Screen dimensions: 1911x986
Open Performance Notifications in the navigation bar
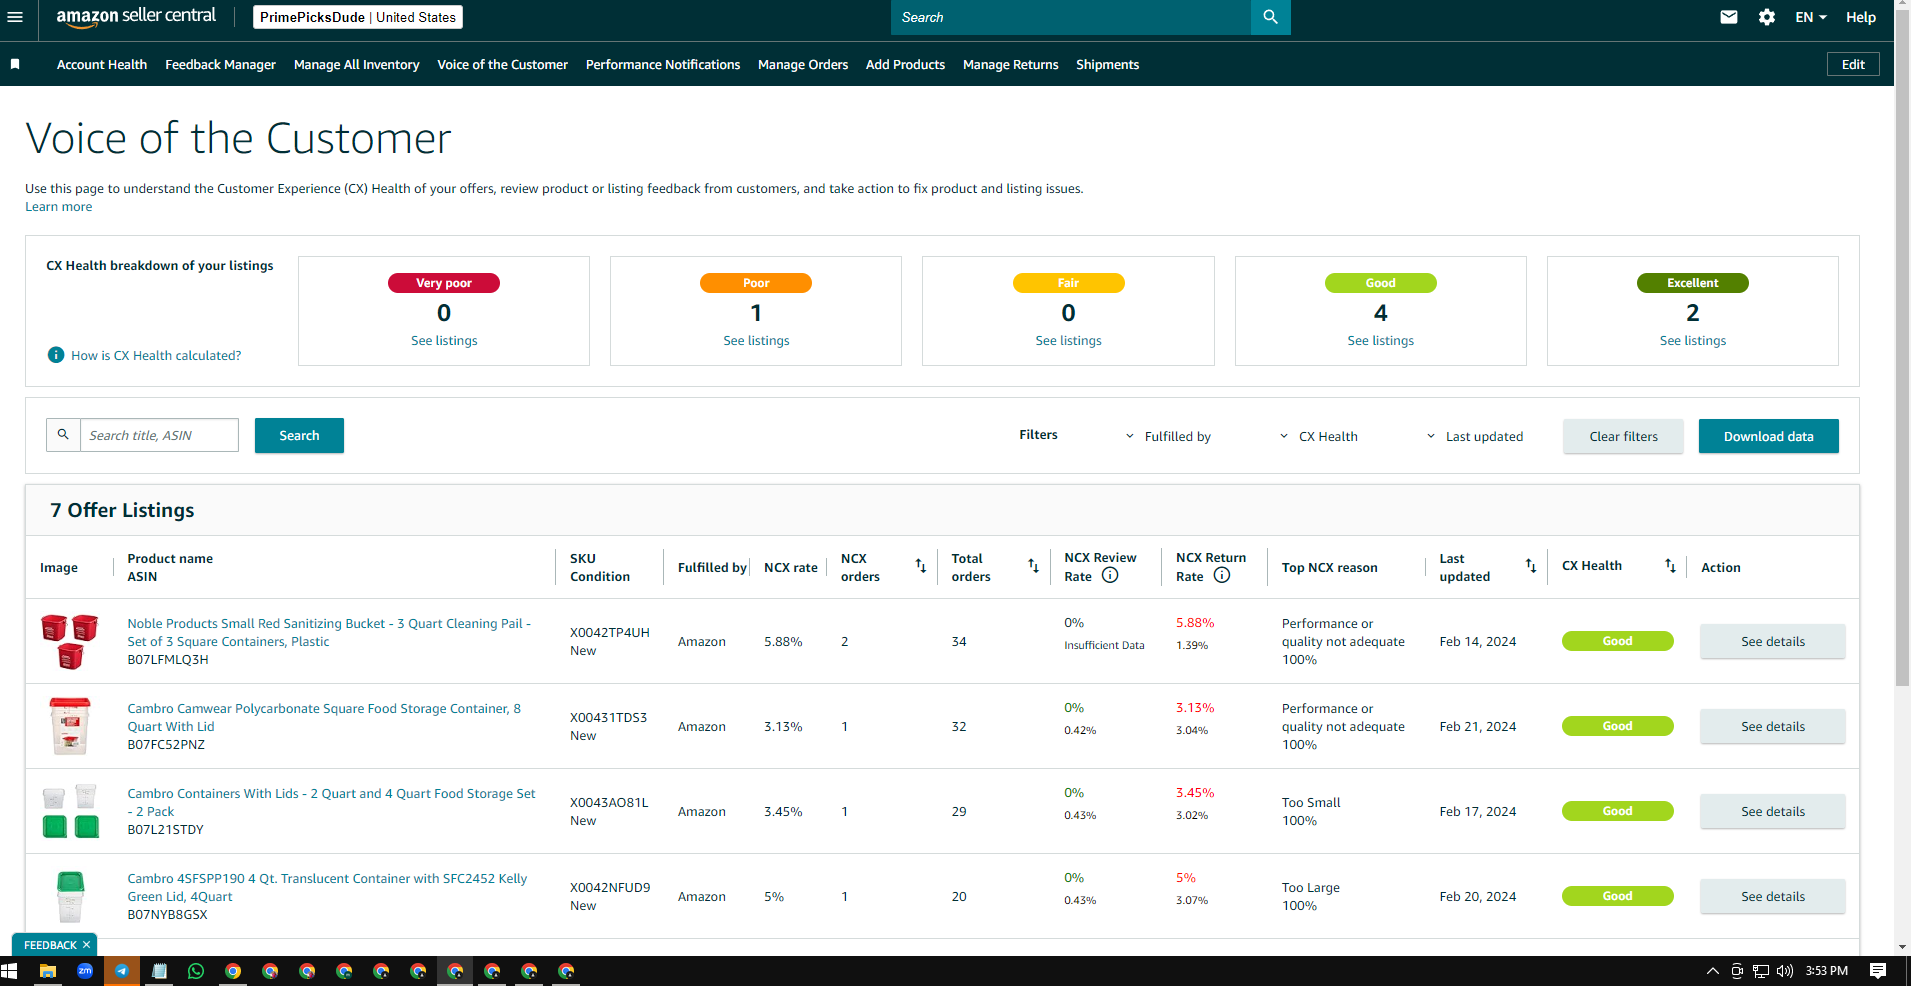(663, 64)
